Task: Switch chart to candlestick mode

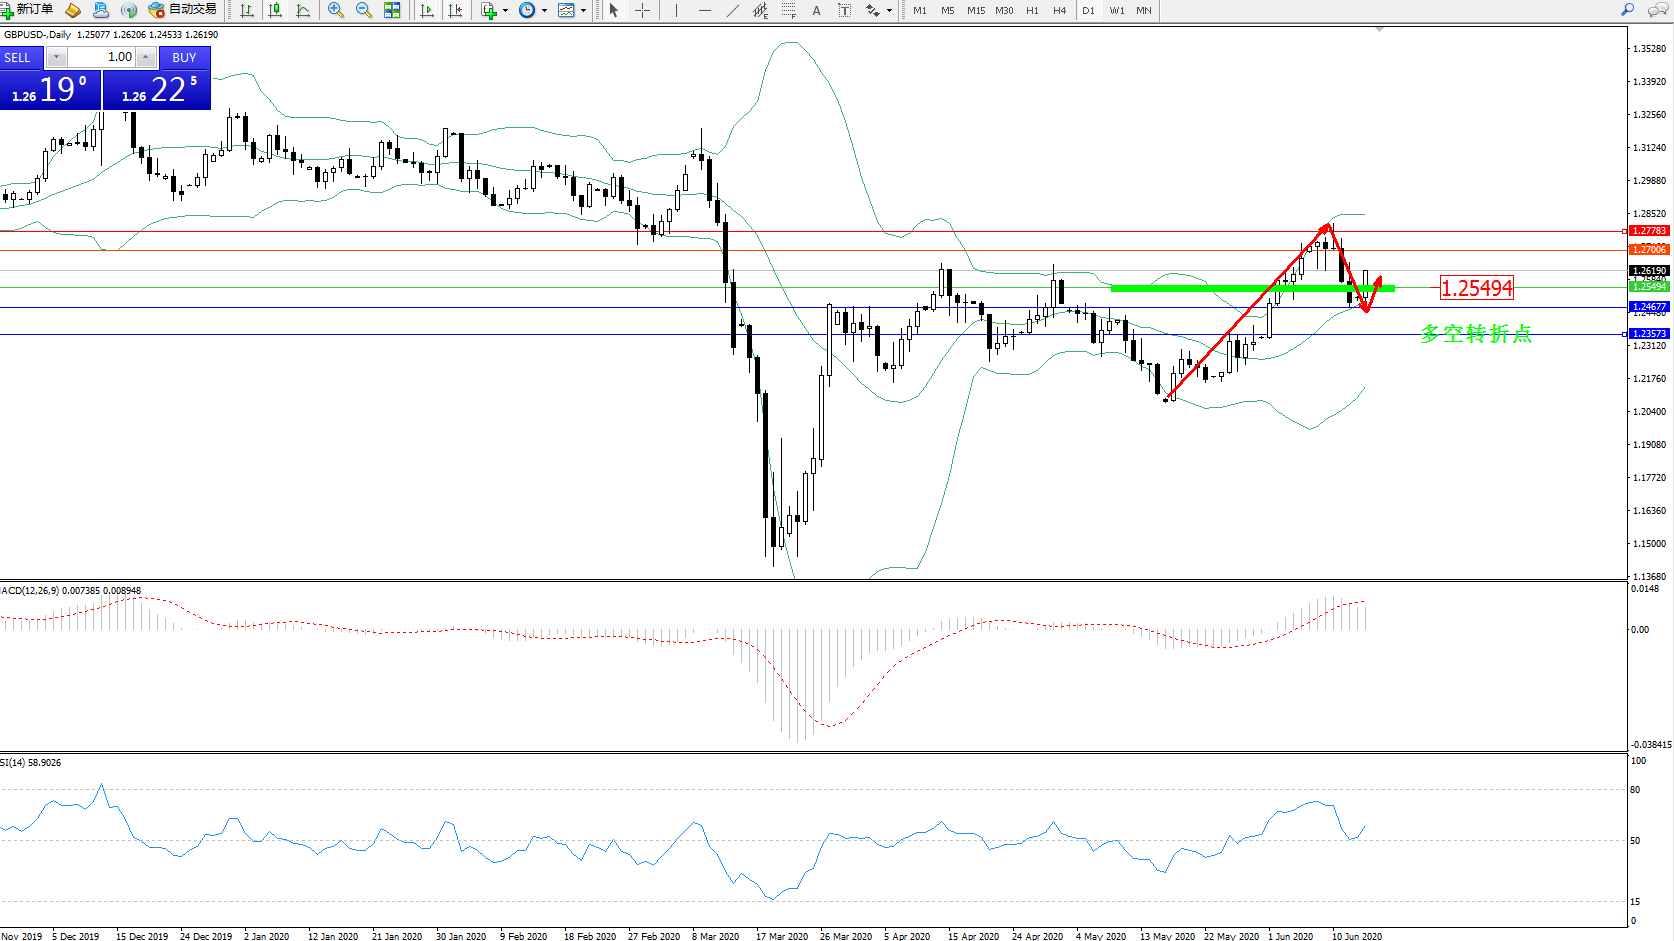Action: (x=275, y=10)
